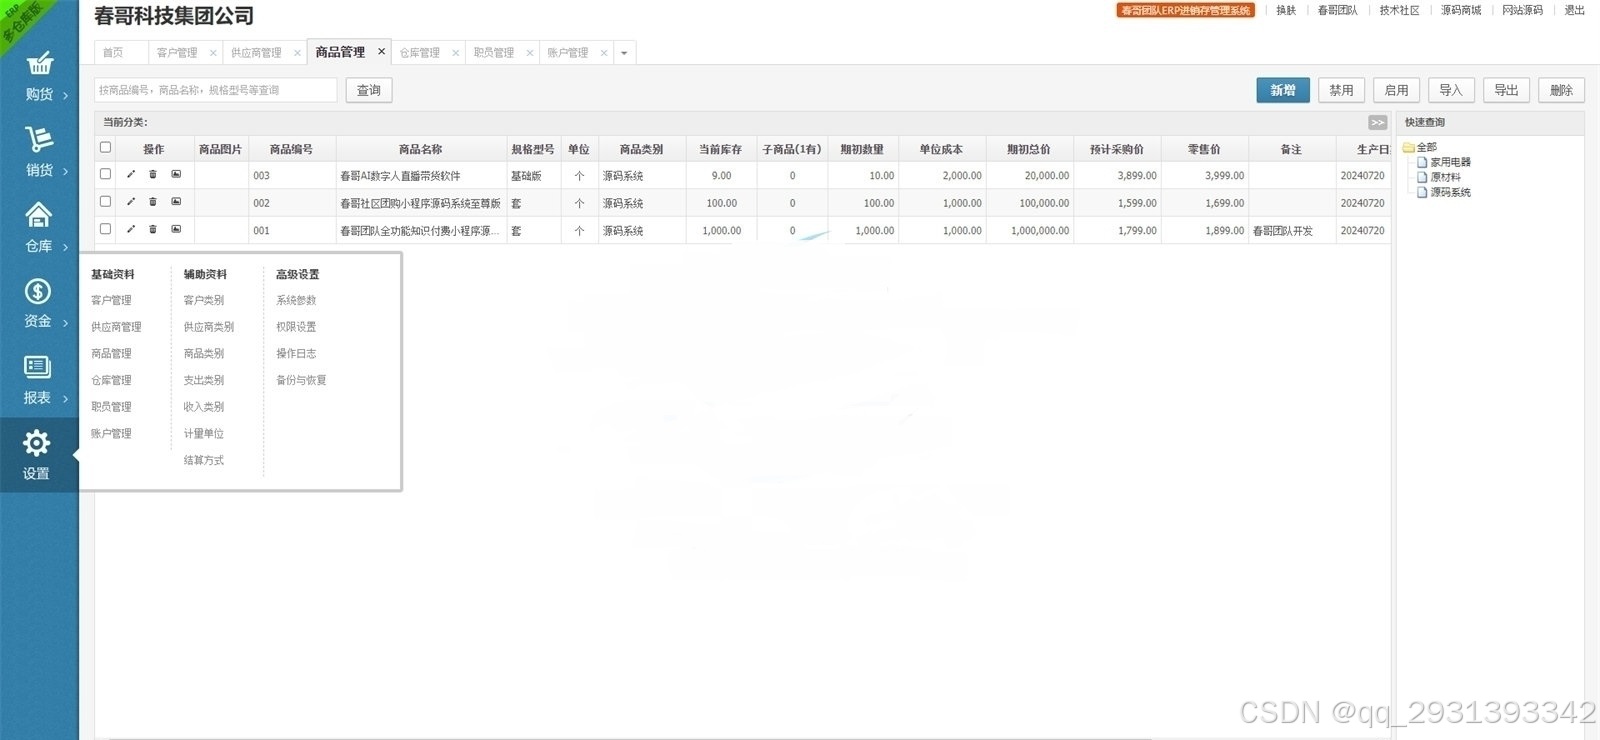Open the 销货 sales sidebar icon
Viewport: 1600px width, 740px height.
38,141
